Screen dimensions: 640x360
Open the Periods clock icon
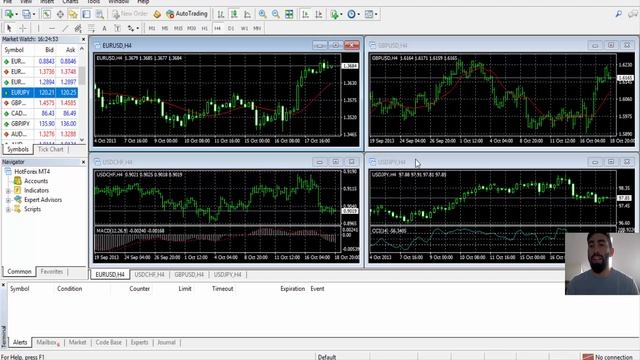351,14
